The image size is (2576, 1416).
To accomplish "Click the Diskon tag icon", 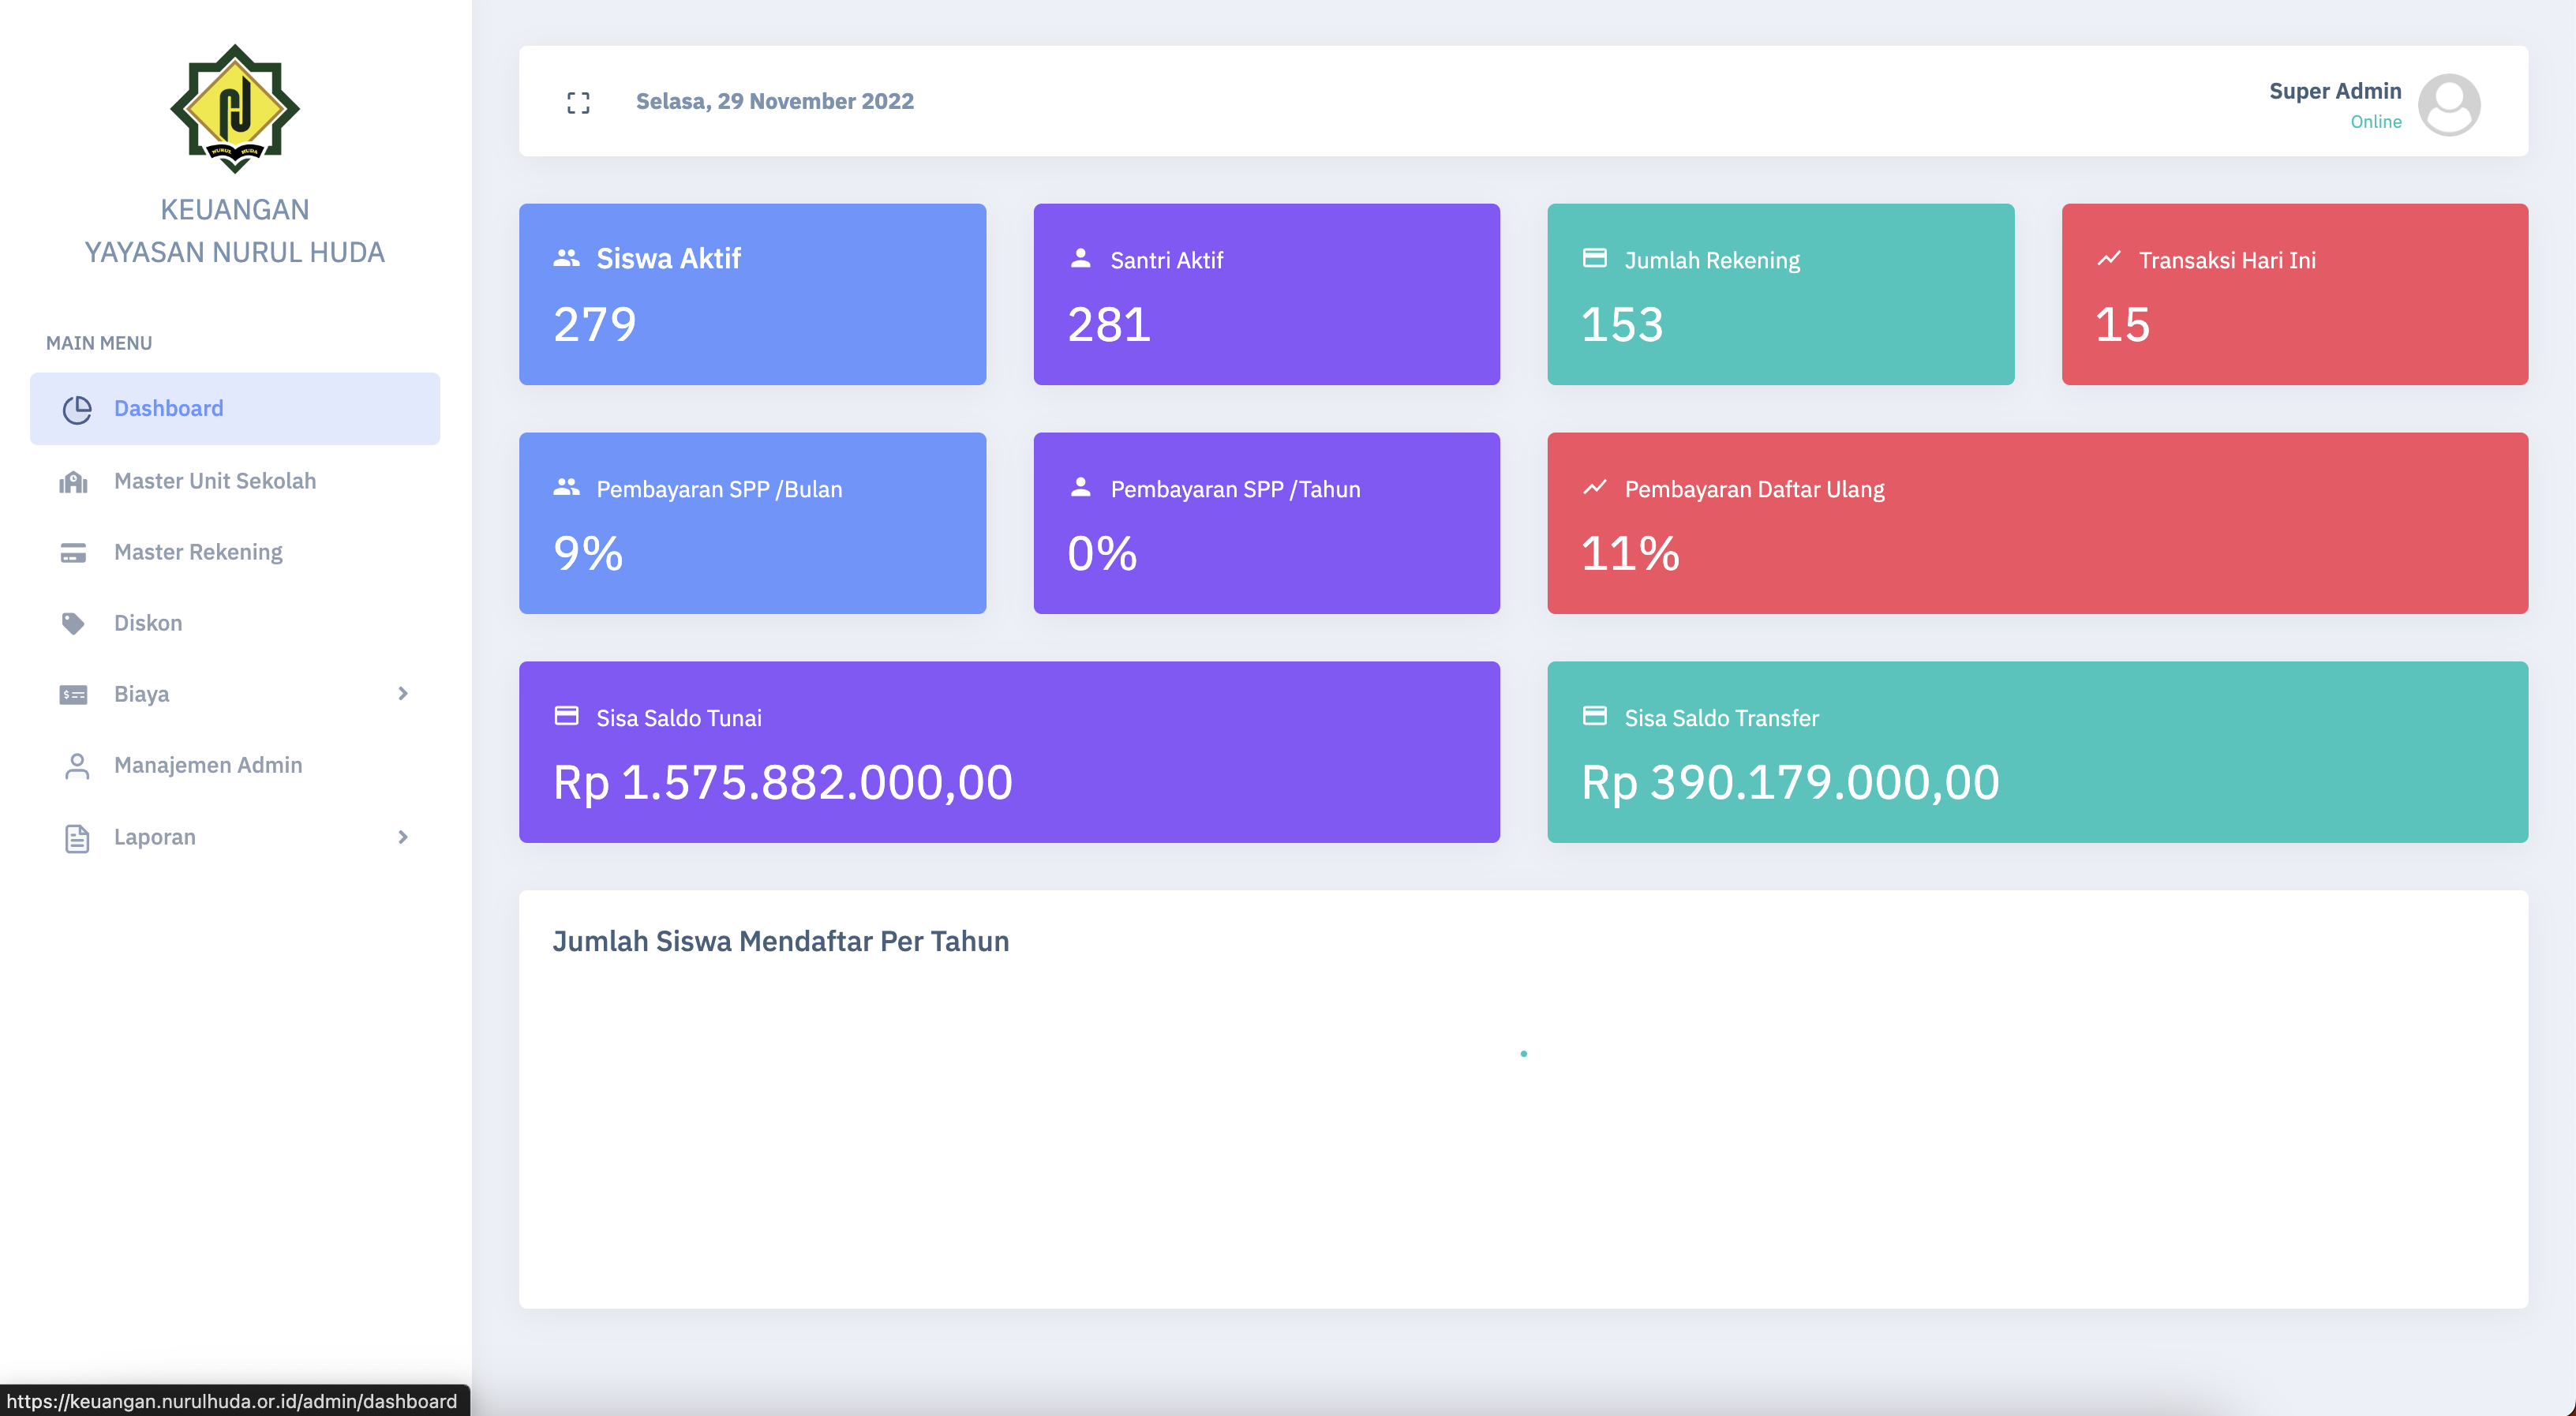I will 74,624.
